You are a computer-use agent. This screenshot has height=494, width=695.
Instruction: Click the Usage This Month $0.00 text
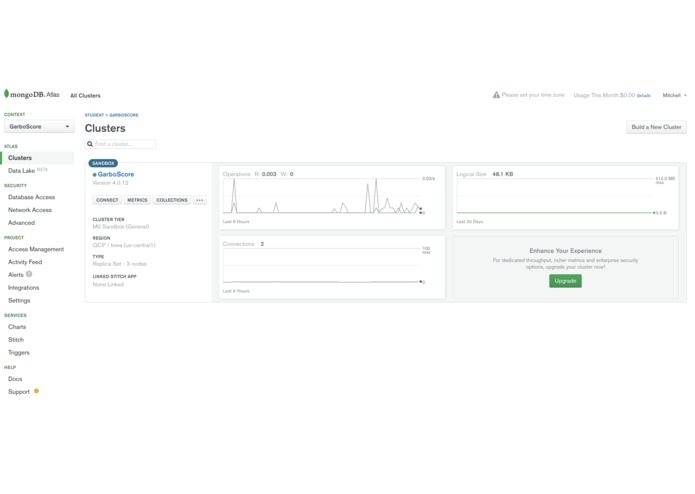click(x=604, y=95)
